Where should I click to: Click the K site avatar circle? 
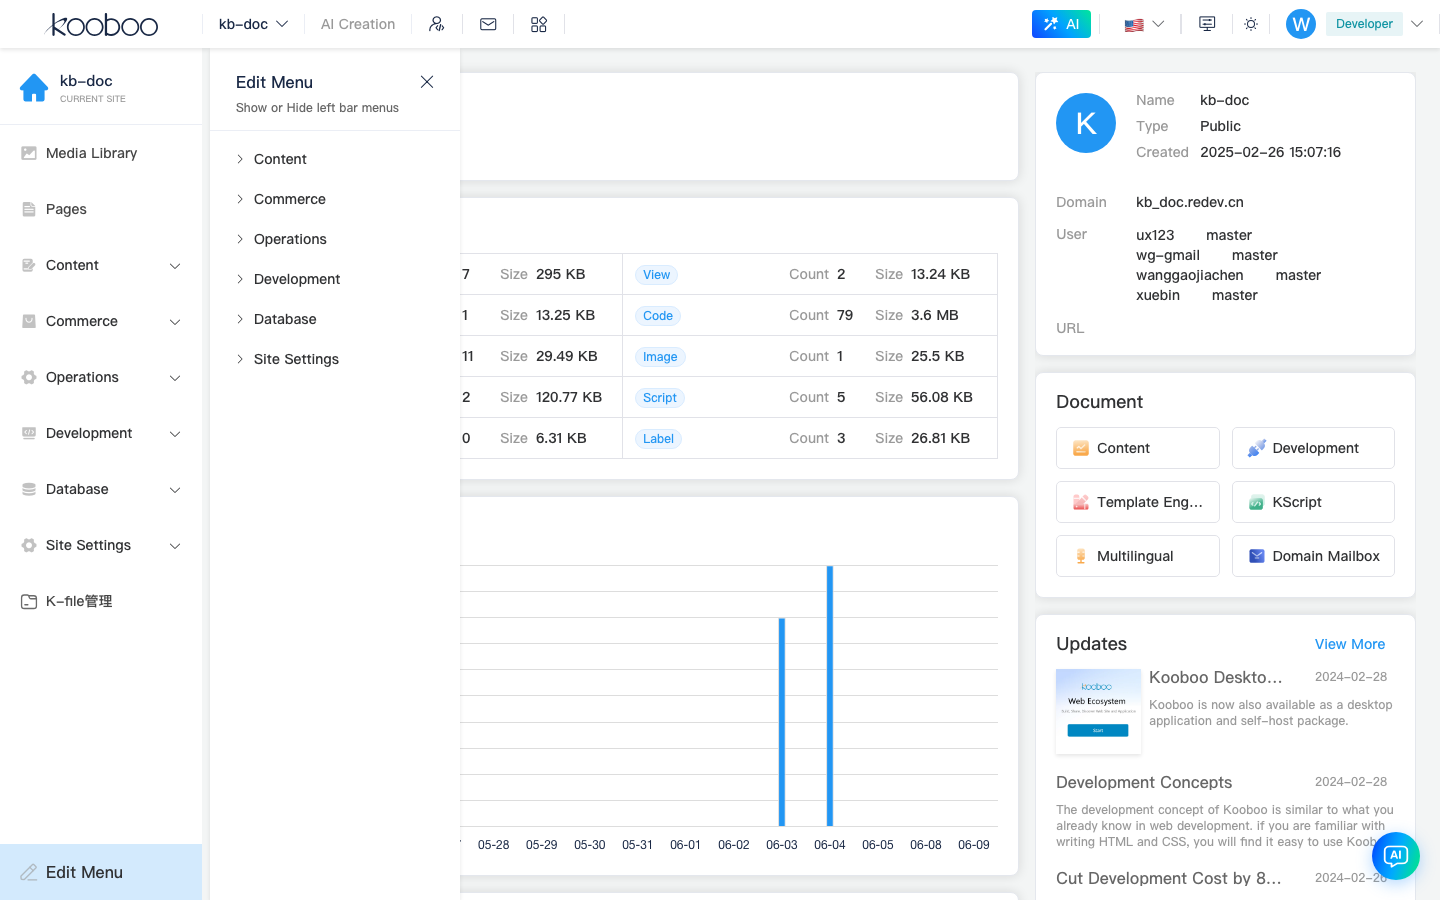[1086, 123]
